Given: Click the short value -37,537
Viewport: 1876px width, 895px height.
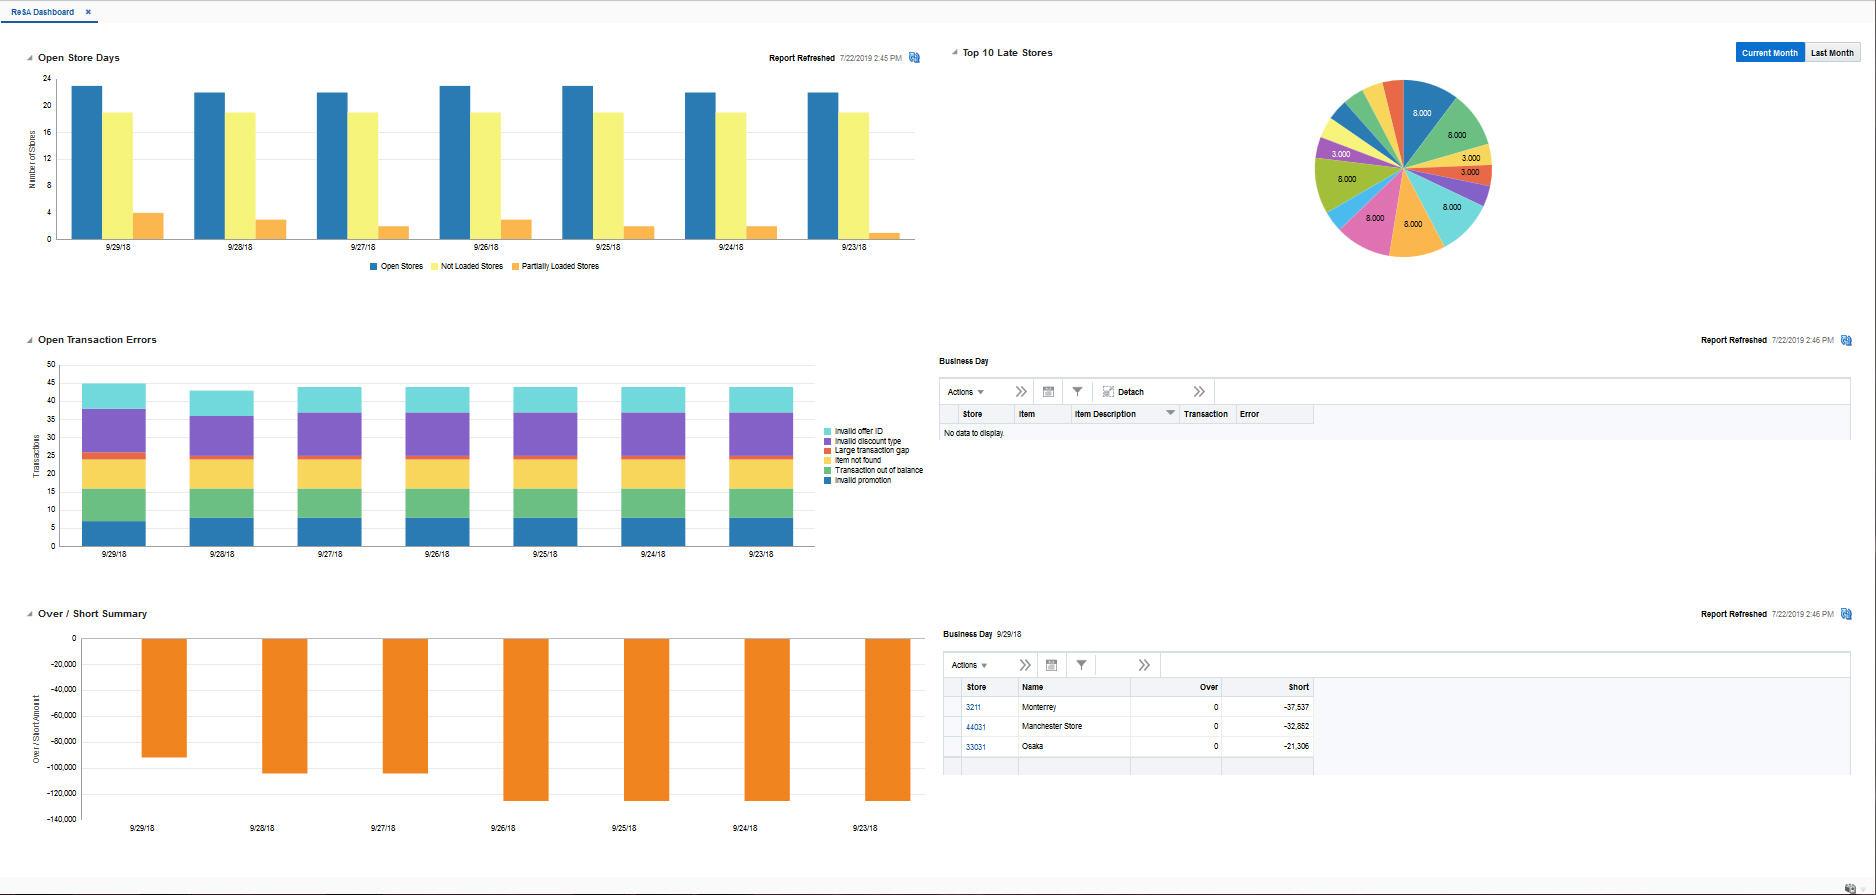Looking at the screenshot, I should pyautogui.click(x=1296, y=707).
